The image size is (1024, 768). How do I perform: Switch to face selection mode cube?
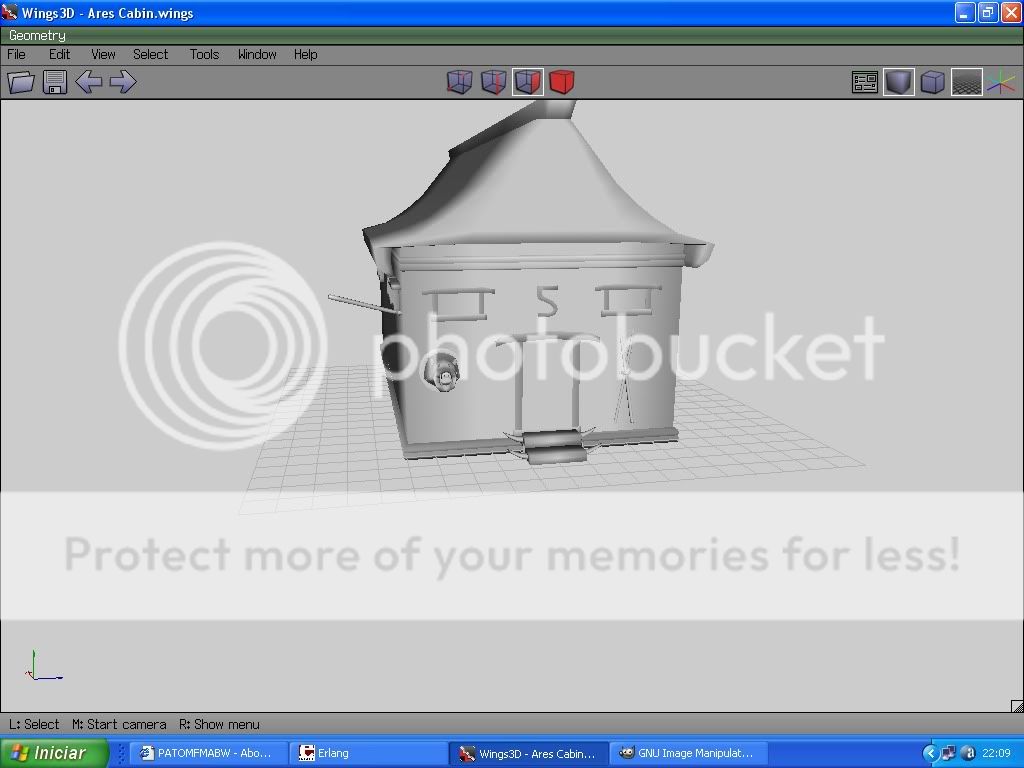point(528,82)
